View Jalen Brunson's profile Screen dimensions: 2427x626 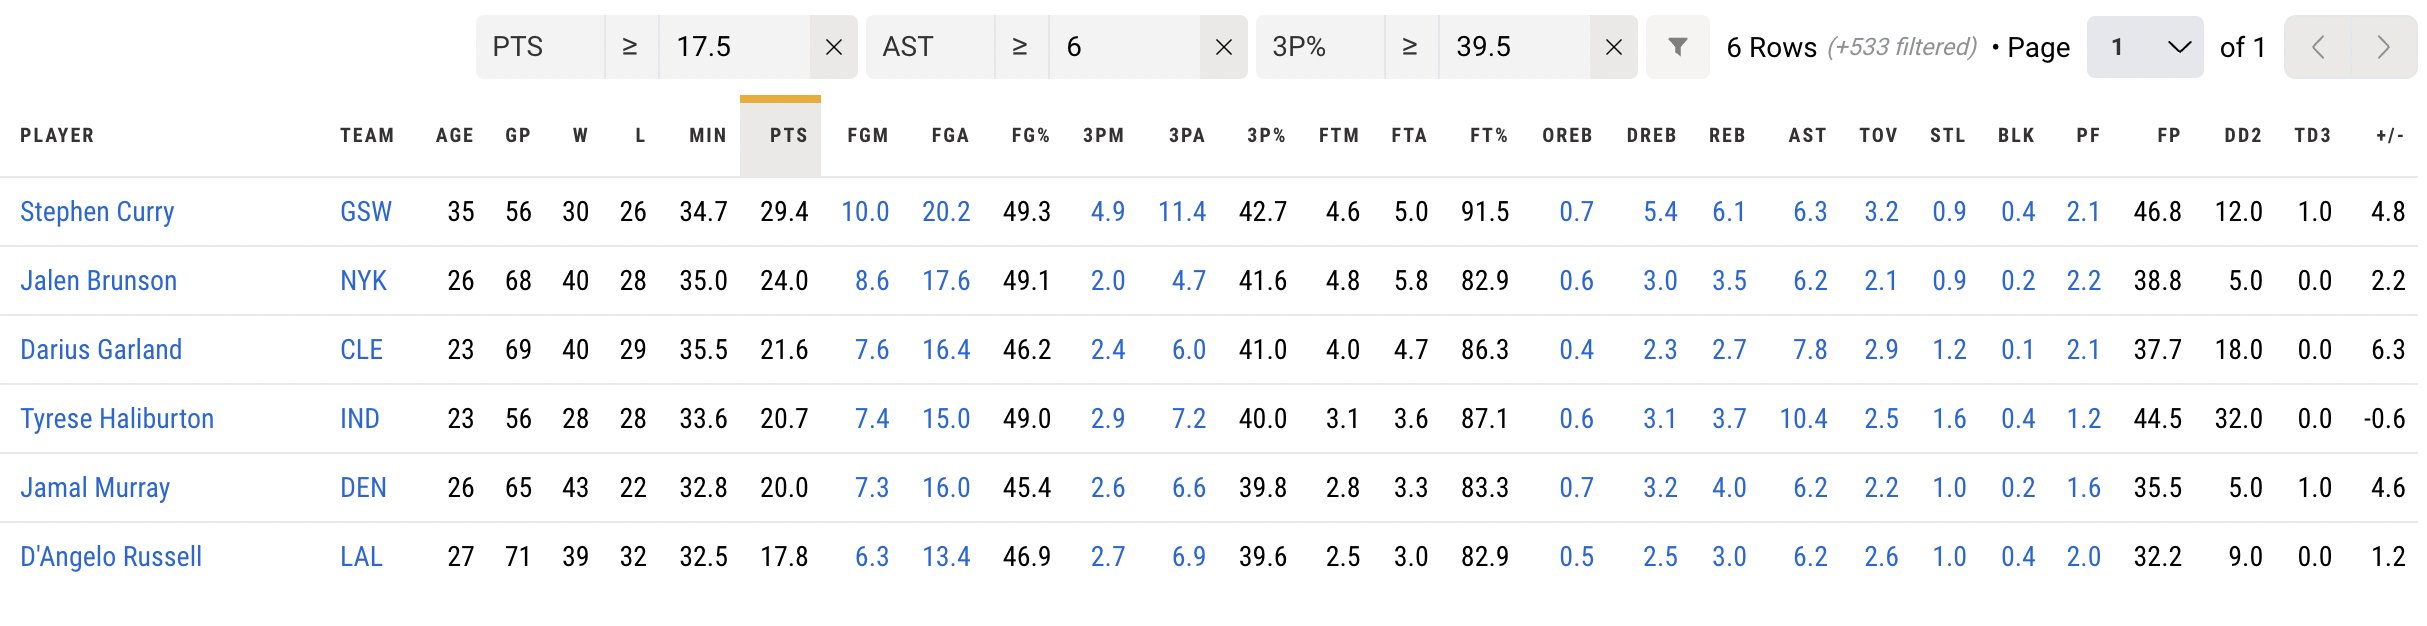97,281
